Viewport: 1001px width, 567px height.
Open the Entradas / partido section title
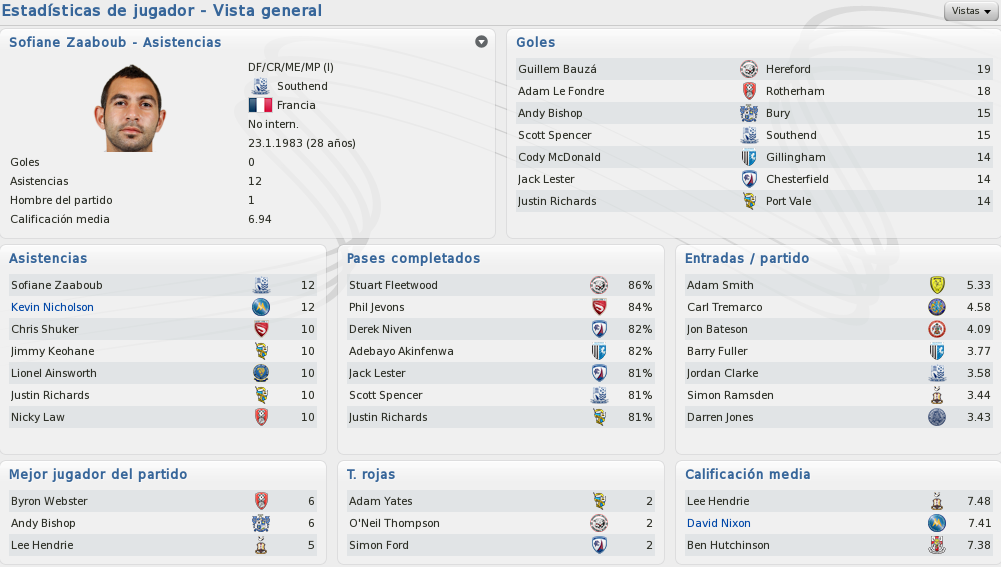[x=746, y=258]
